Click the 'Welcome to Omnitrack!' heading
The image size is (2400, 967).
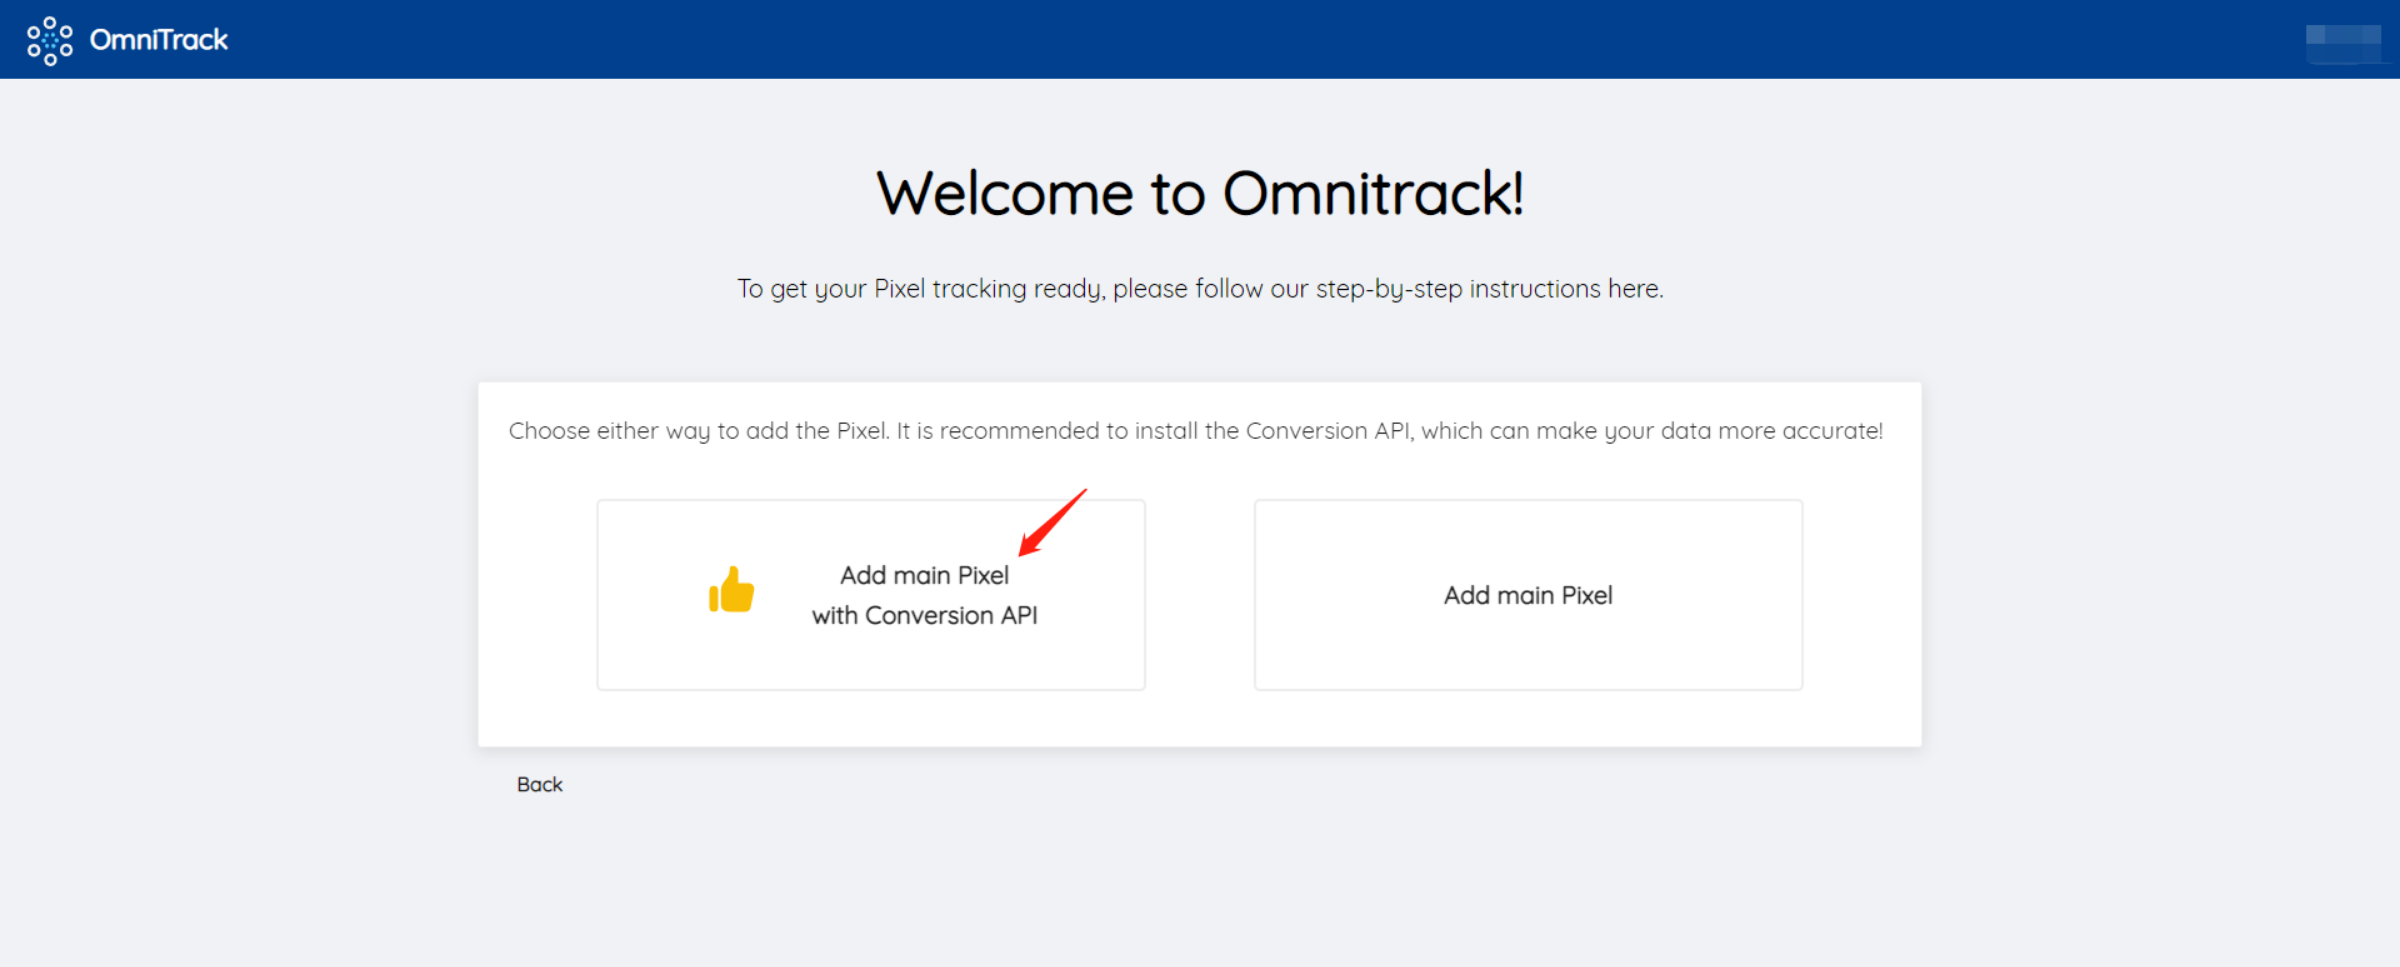pos(1200,193)
